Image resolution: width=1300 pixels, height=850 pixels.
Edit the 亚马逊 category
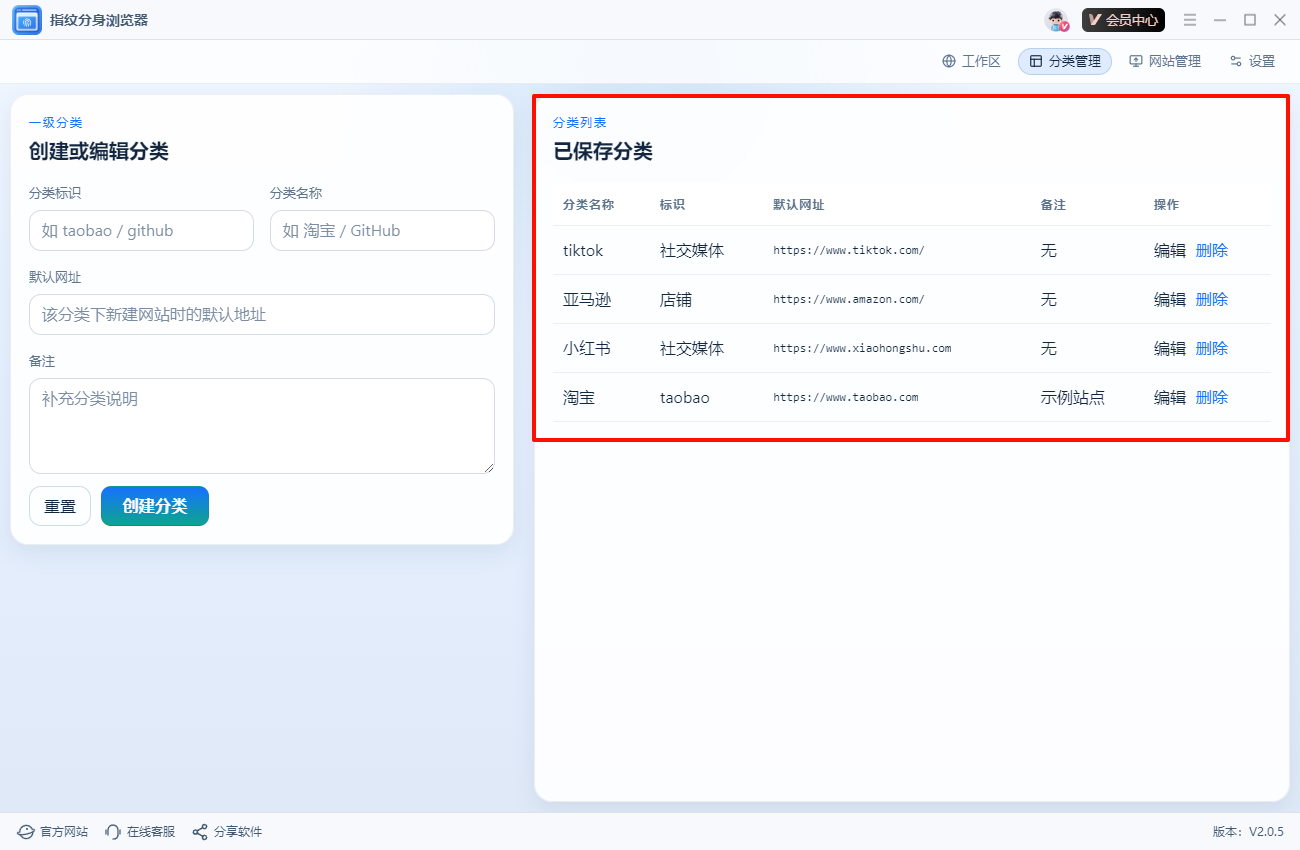coord(1170,299)
